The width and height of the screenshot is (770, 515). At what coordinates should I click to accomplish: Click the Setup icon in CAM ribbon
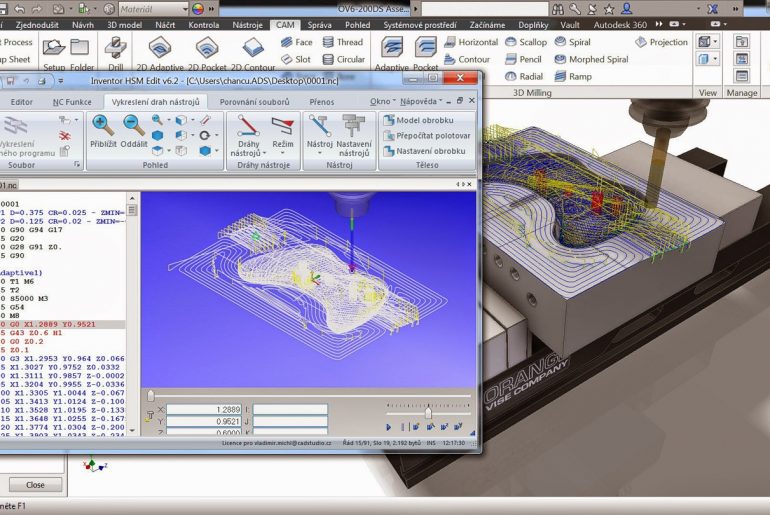pos(53,47)
